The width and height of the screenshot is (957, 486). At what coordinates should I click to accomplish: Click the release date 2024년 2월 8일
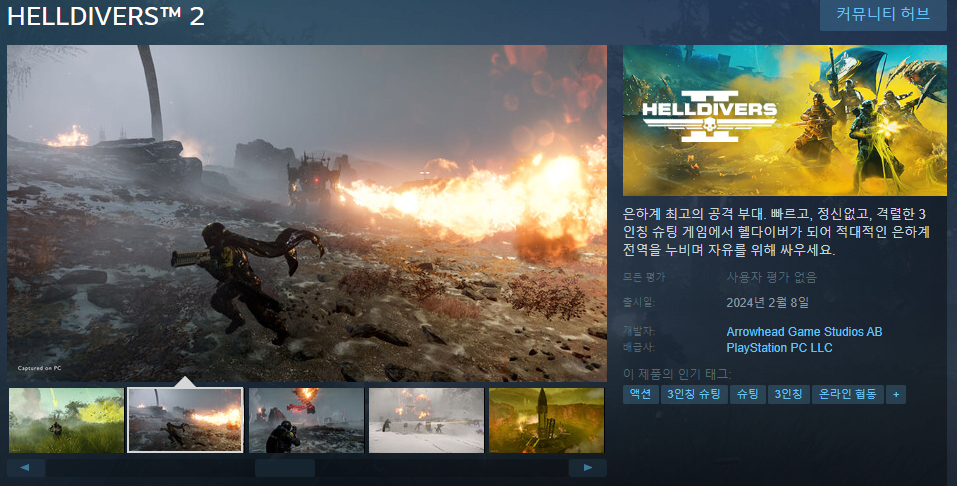click(x=767, y=302)
